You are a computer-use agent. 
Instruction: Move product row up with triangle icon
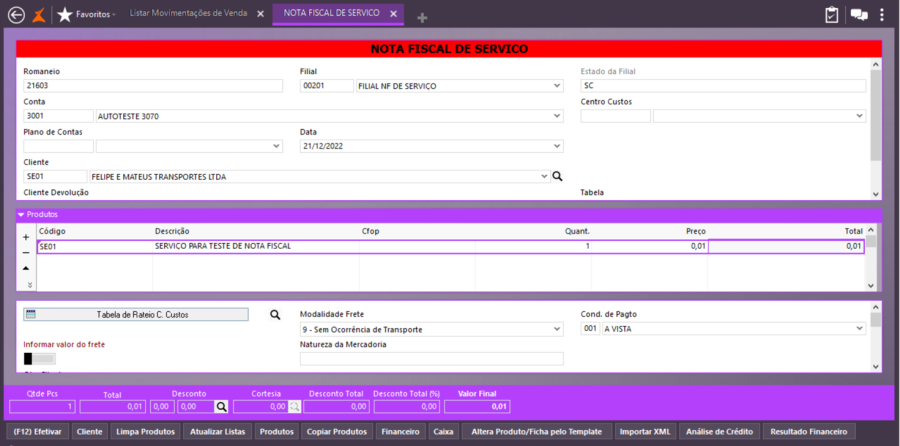[x=26, y=268]
